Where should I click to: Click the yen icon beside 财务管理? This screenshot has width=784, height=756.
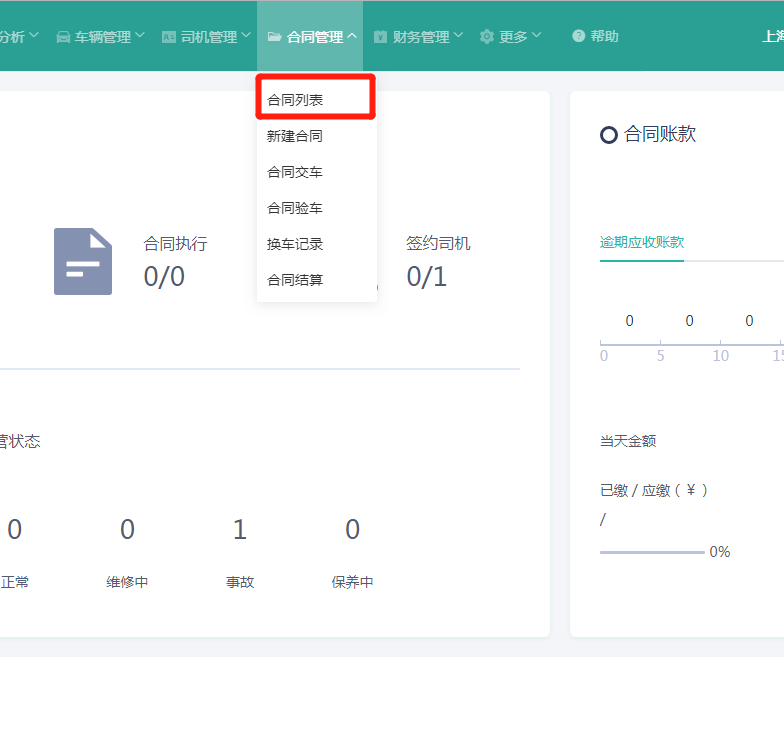pos(380,37)
